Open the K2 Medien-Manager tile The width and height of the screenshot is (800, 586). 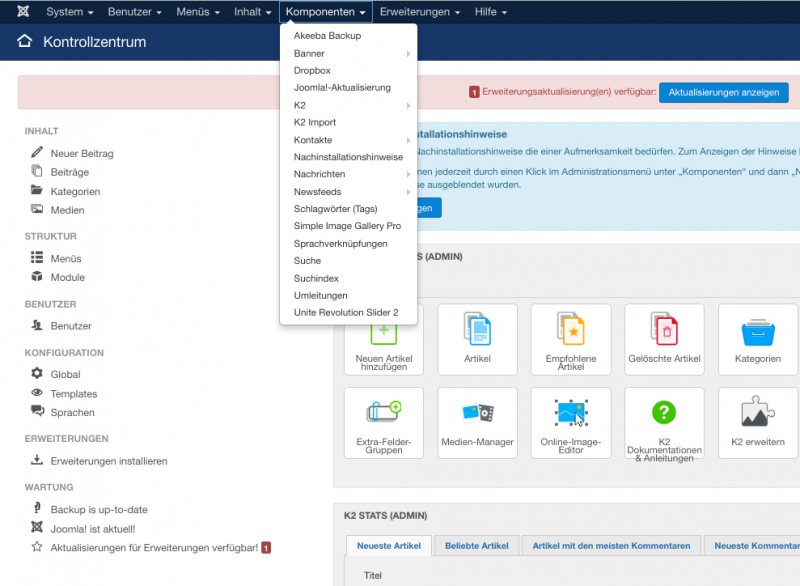tap(478, 423)
